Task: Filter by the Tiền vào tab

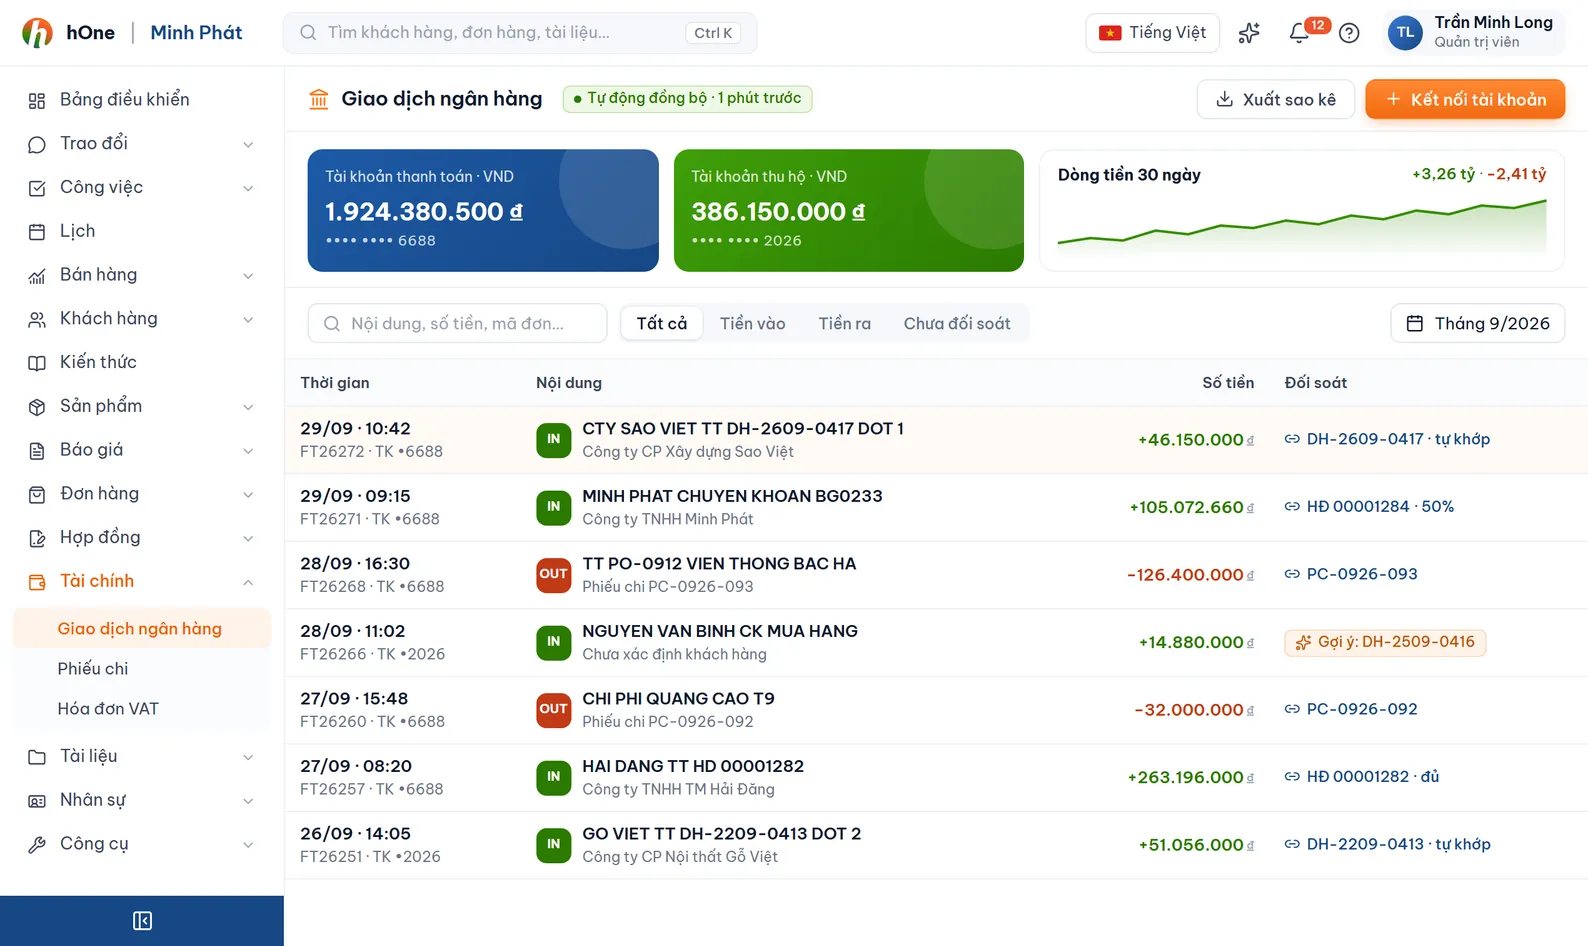Action: (x=753, y=324)
